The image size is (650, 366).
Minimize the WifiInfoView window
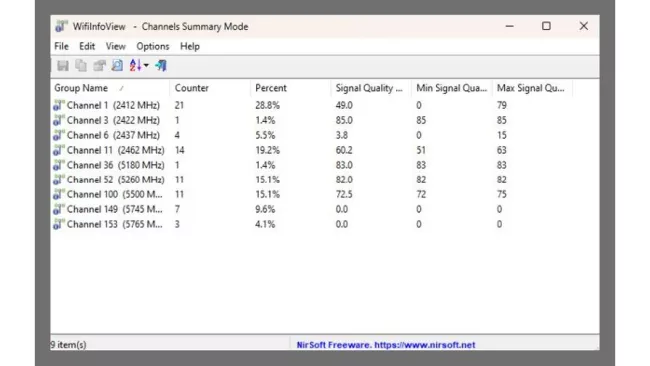click(509, 26)
